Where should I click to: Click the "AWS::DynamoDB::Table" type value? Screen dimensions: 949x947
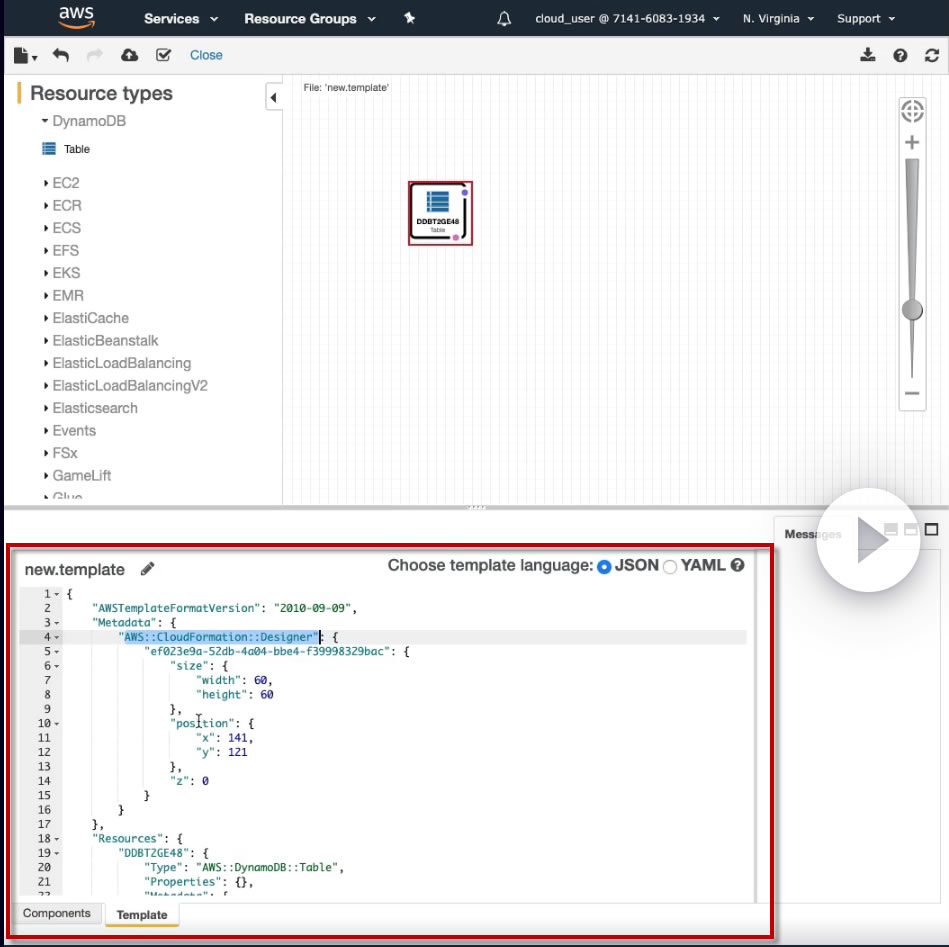[x=267, y=867]
